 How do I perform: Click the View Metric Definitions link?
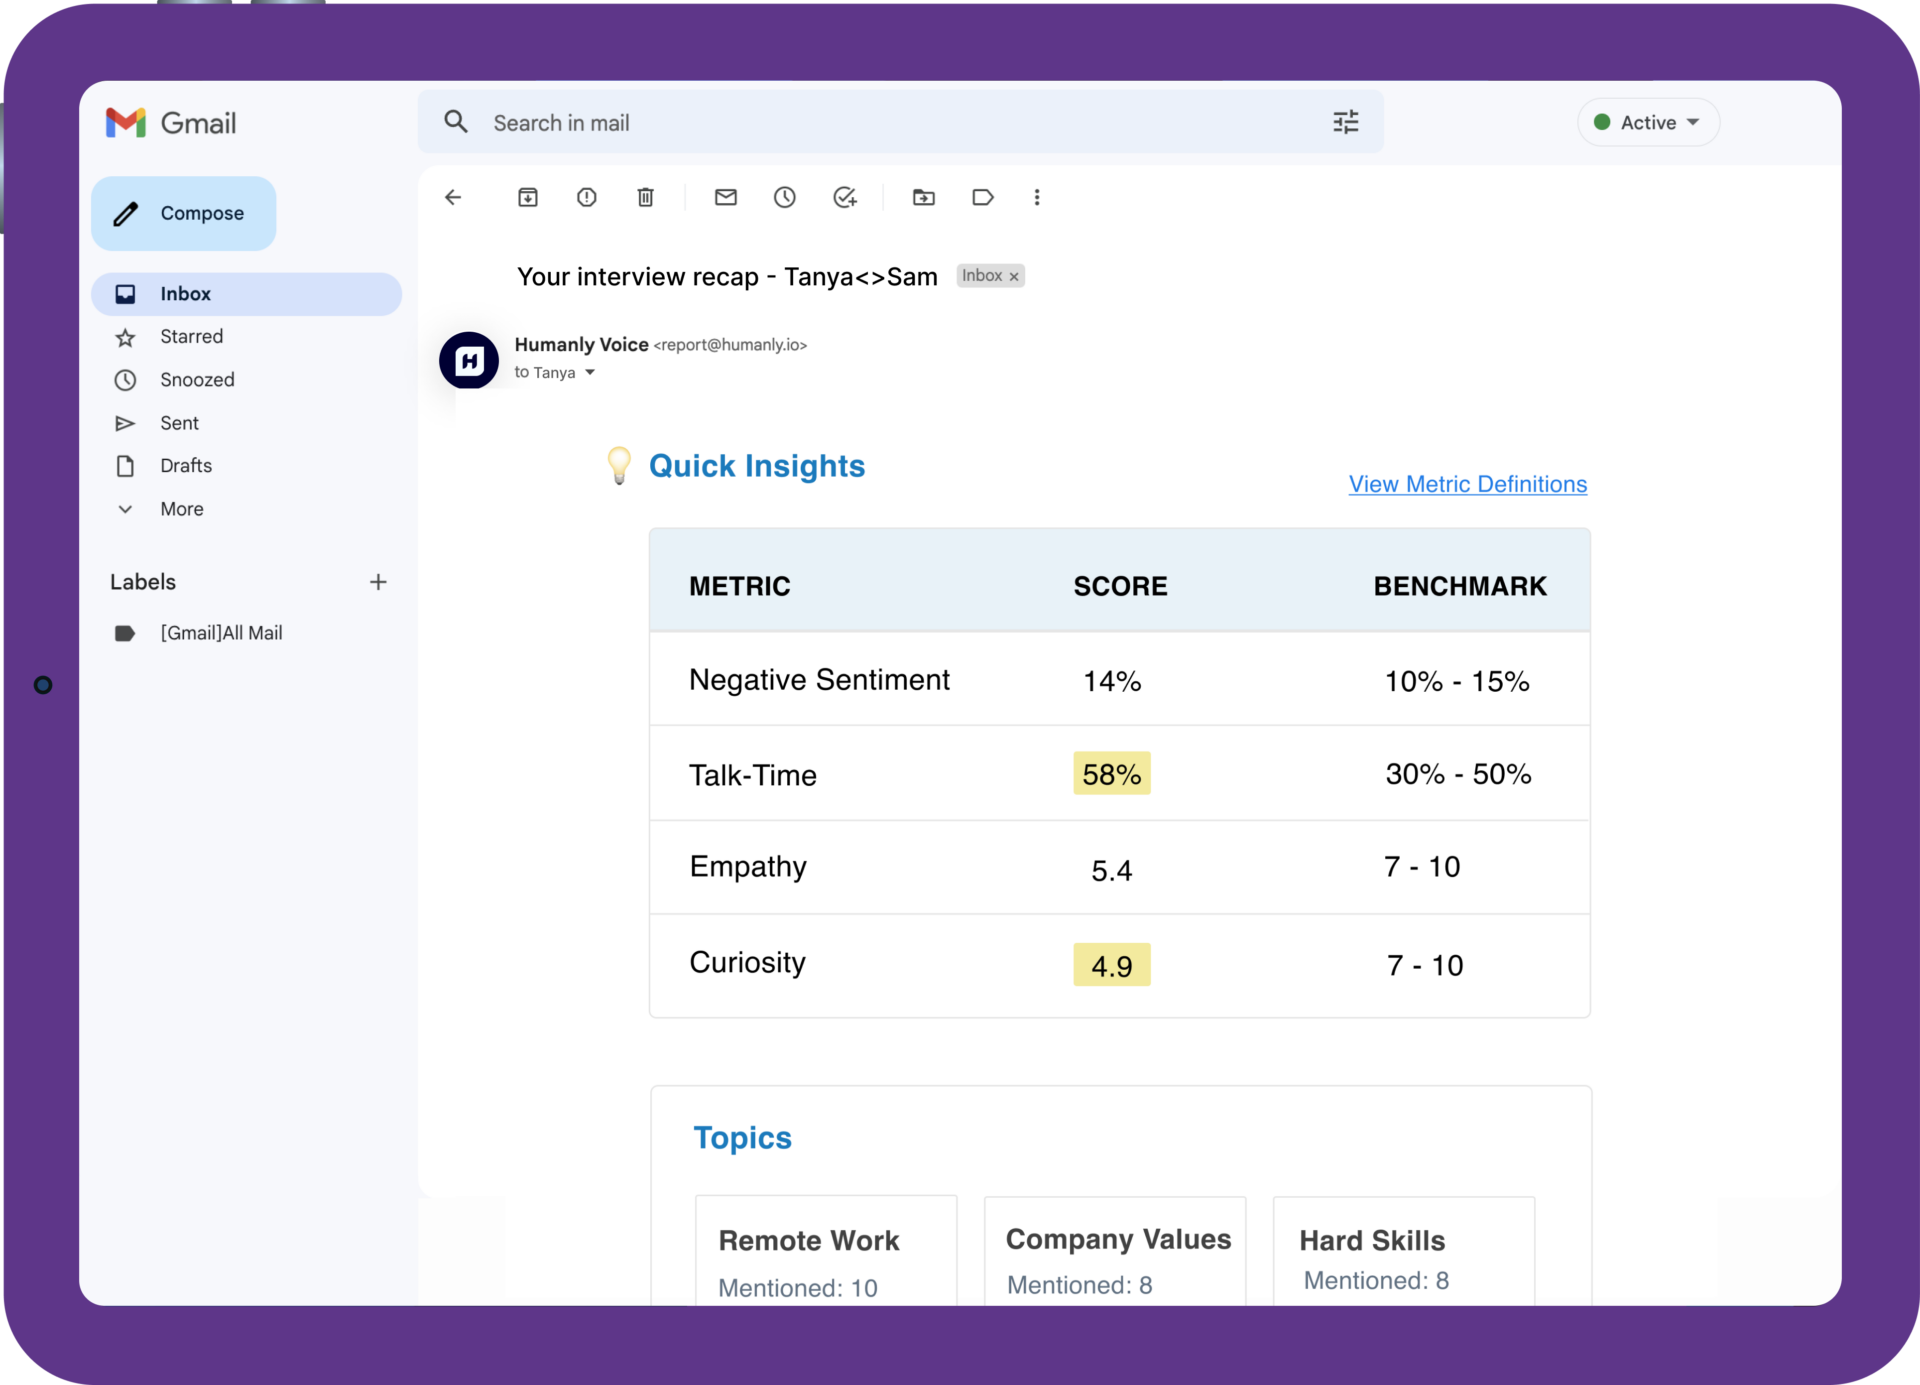(1467, 485)
